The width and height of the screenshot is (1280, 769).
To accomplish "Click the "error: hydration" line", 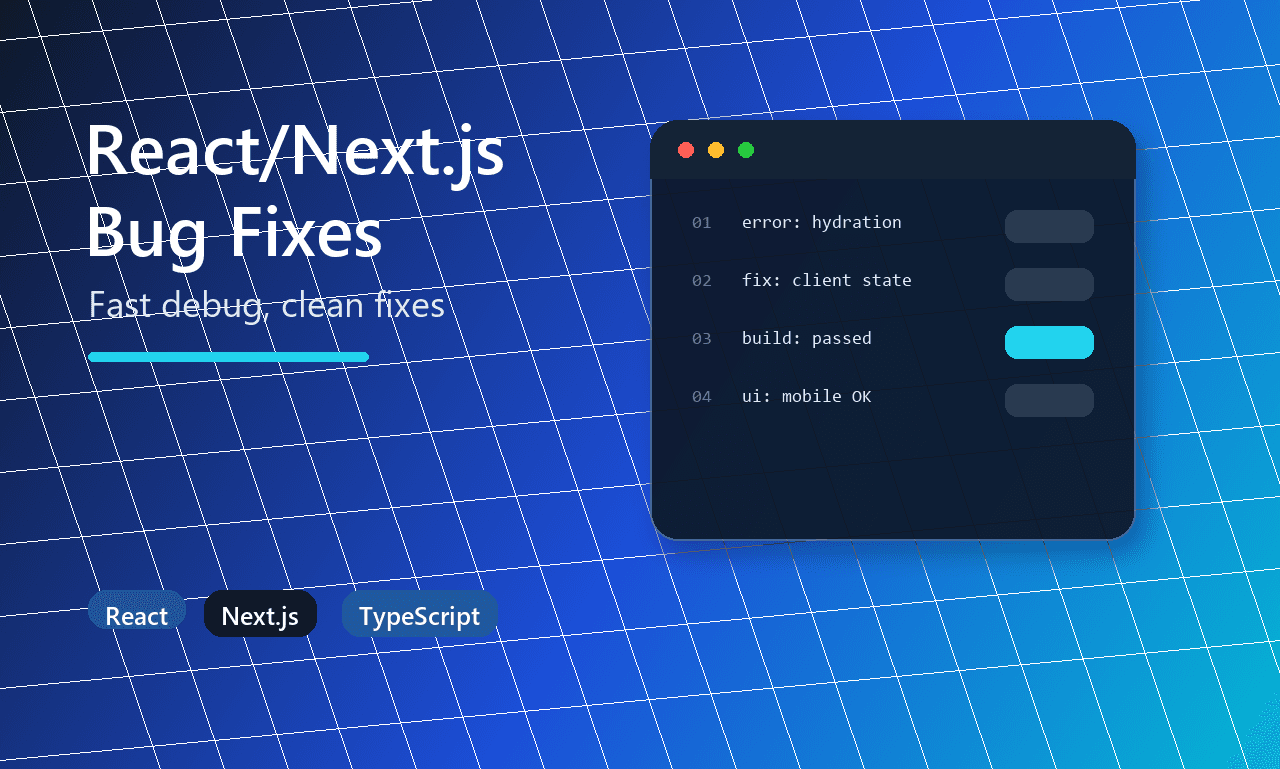I will [x=821, y=223].
